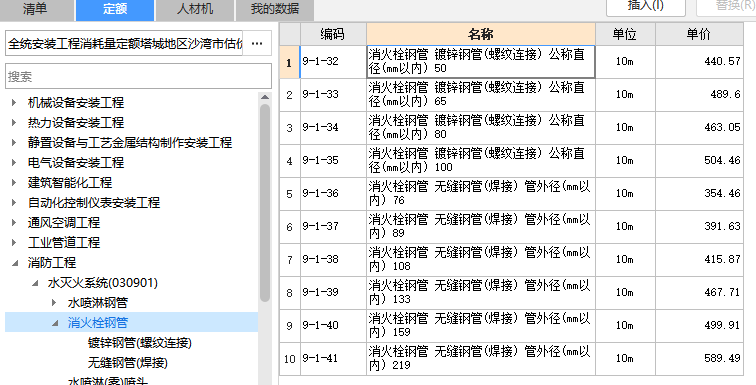
Task: Click price cell 489.6
Action: pos(699,95)
